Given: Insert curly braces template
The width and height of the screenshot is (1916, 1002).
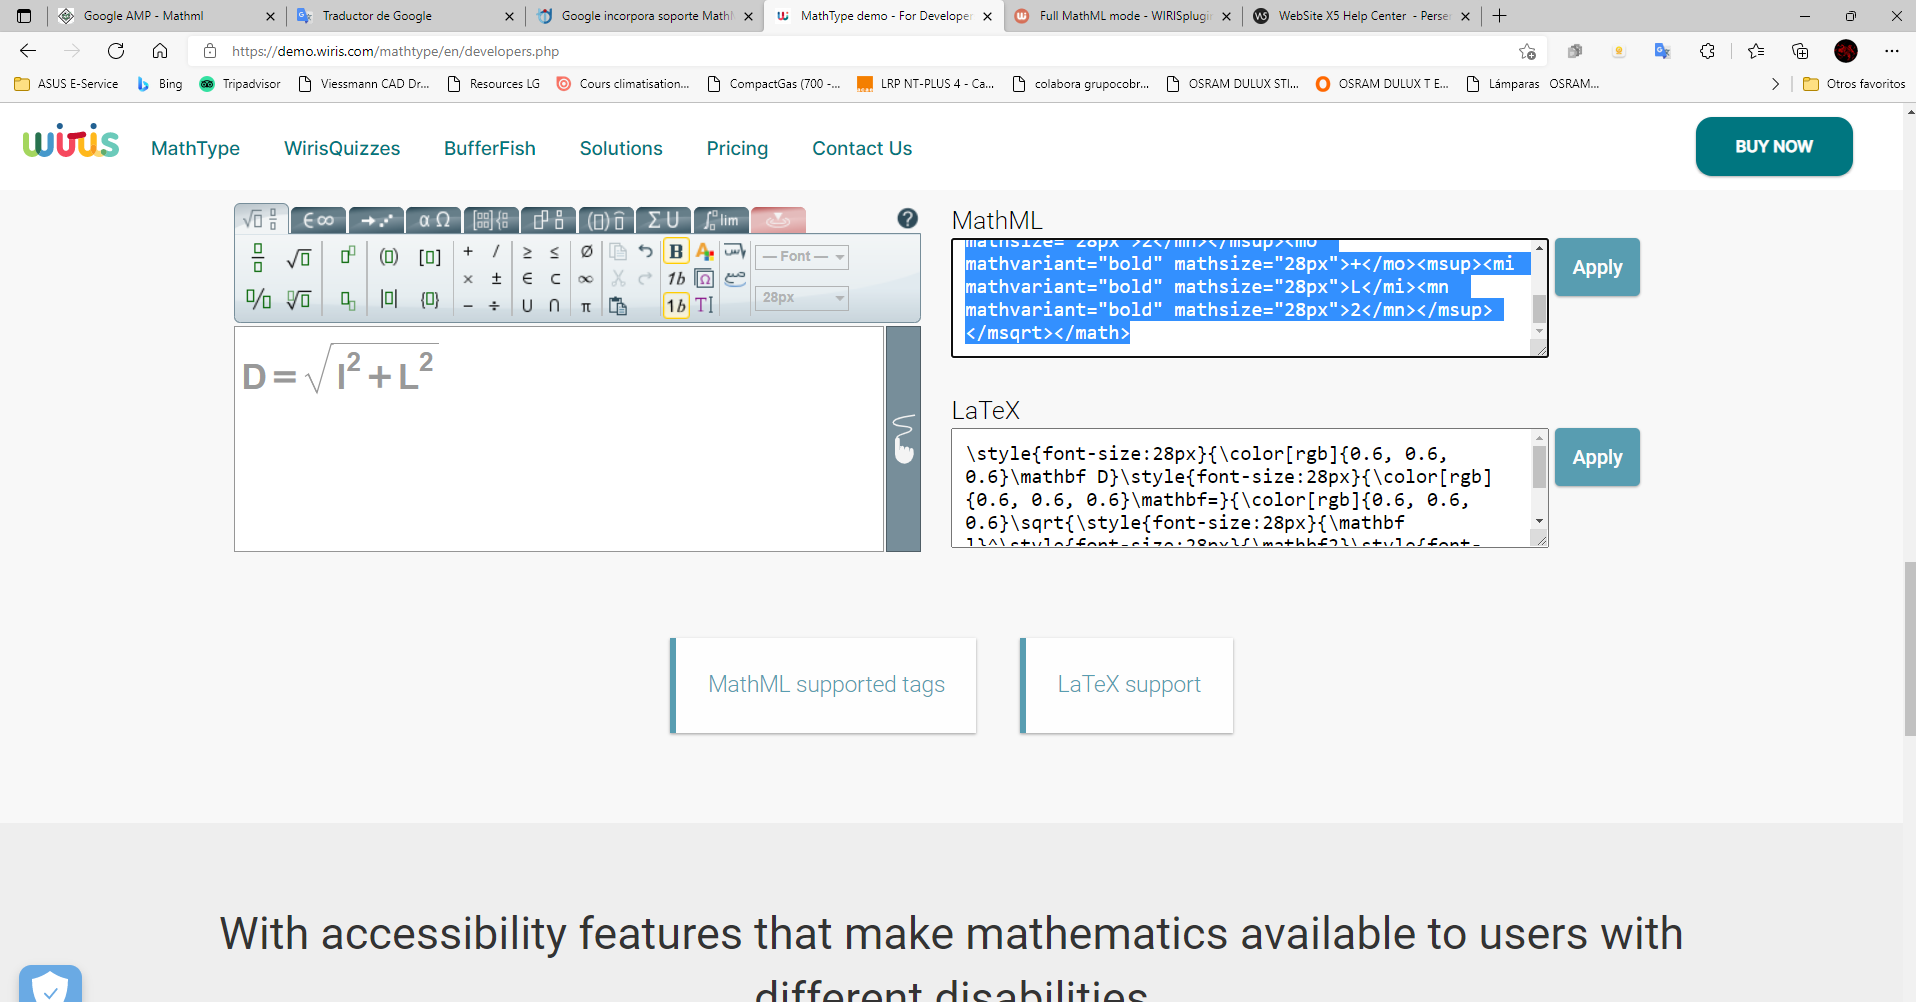Looking at the screenshot, I should click(x=430, y=298).
